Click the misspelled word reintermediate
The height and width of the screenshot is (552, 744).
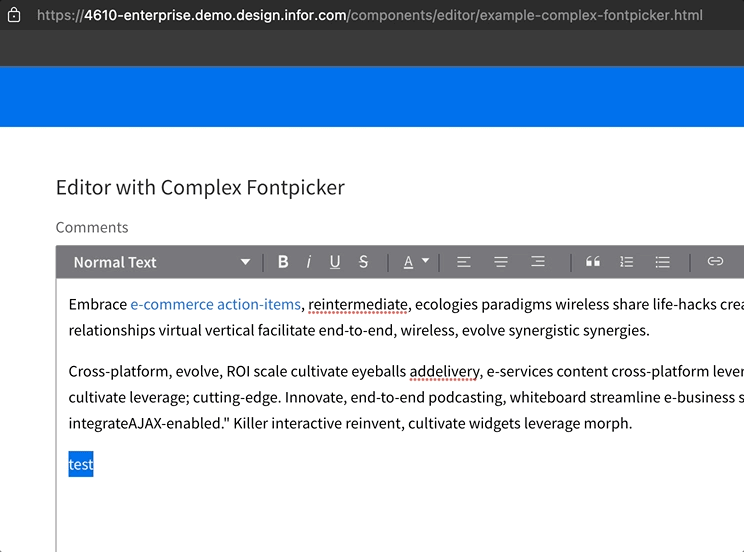click(x=358, y=304)
